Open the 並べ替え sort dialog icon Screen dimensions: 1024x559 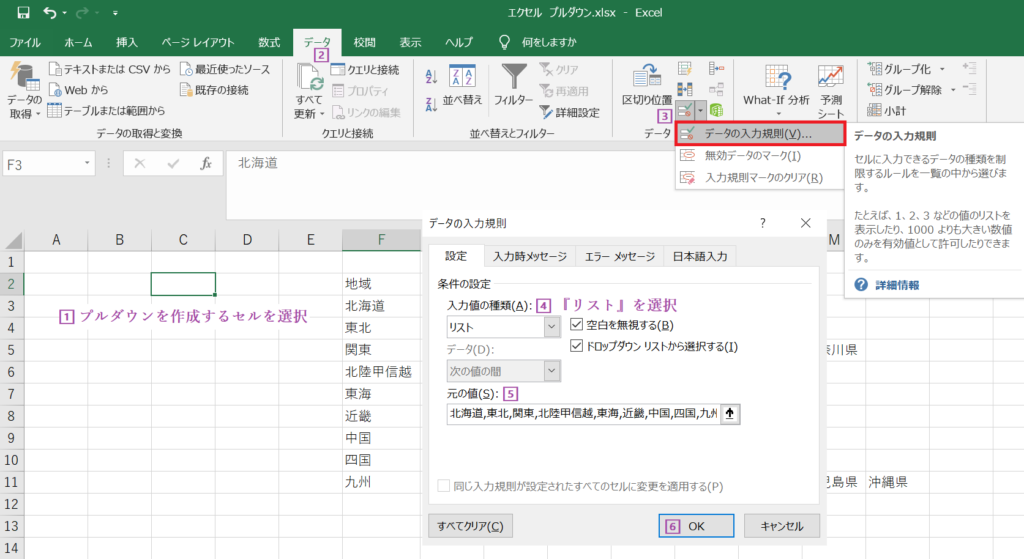pos(462,76)
